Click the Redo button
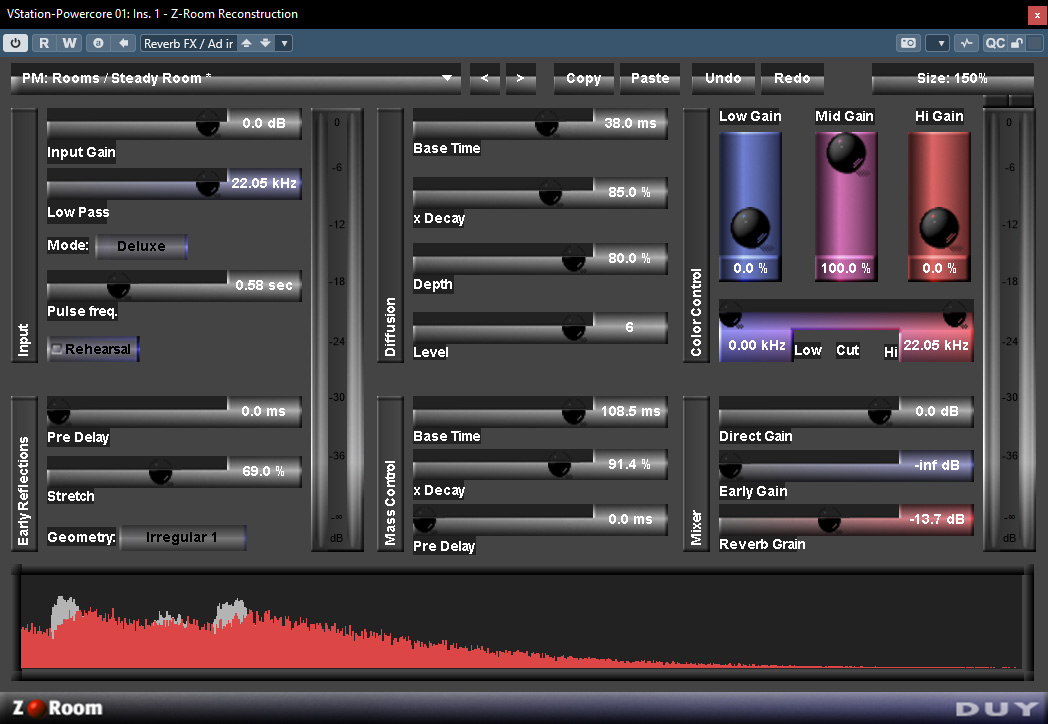The height and width of the screenshot is (724, 1048). pyautogui.click(x=792, y=78)
